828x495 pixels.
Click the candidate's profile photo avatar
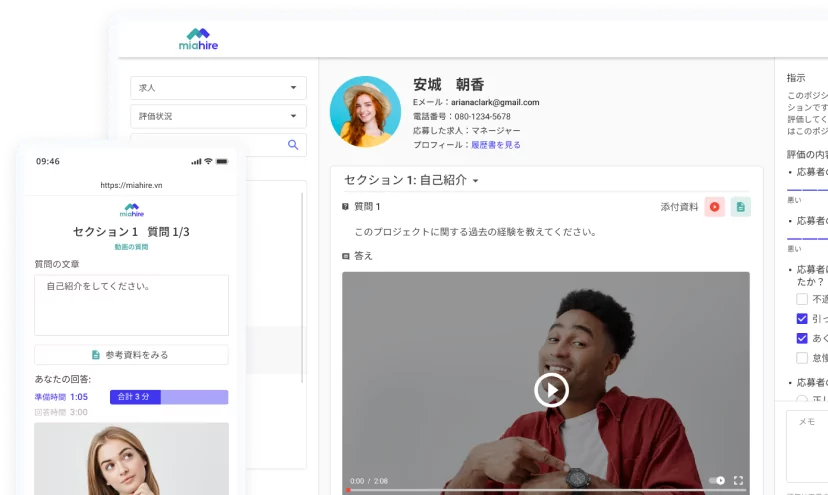pyautogui.click(x=365, y=112)
